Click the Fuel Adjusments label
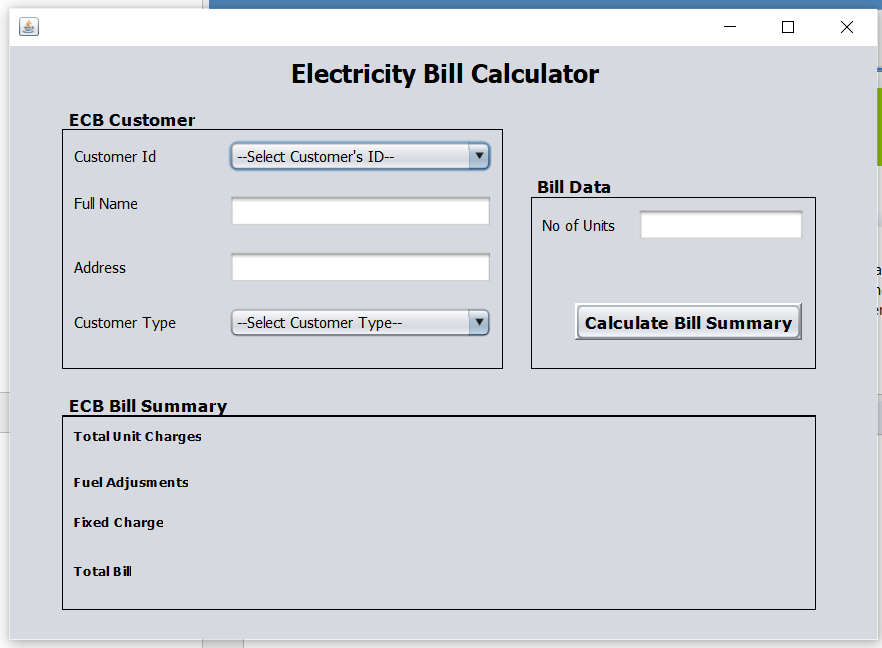Screen dimensions: 882x648 pyautogui.click(x=130, y=482)
